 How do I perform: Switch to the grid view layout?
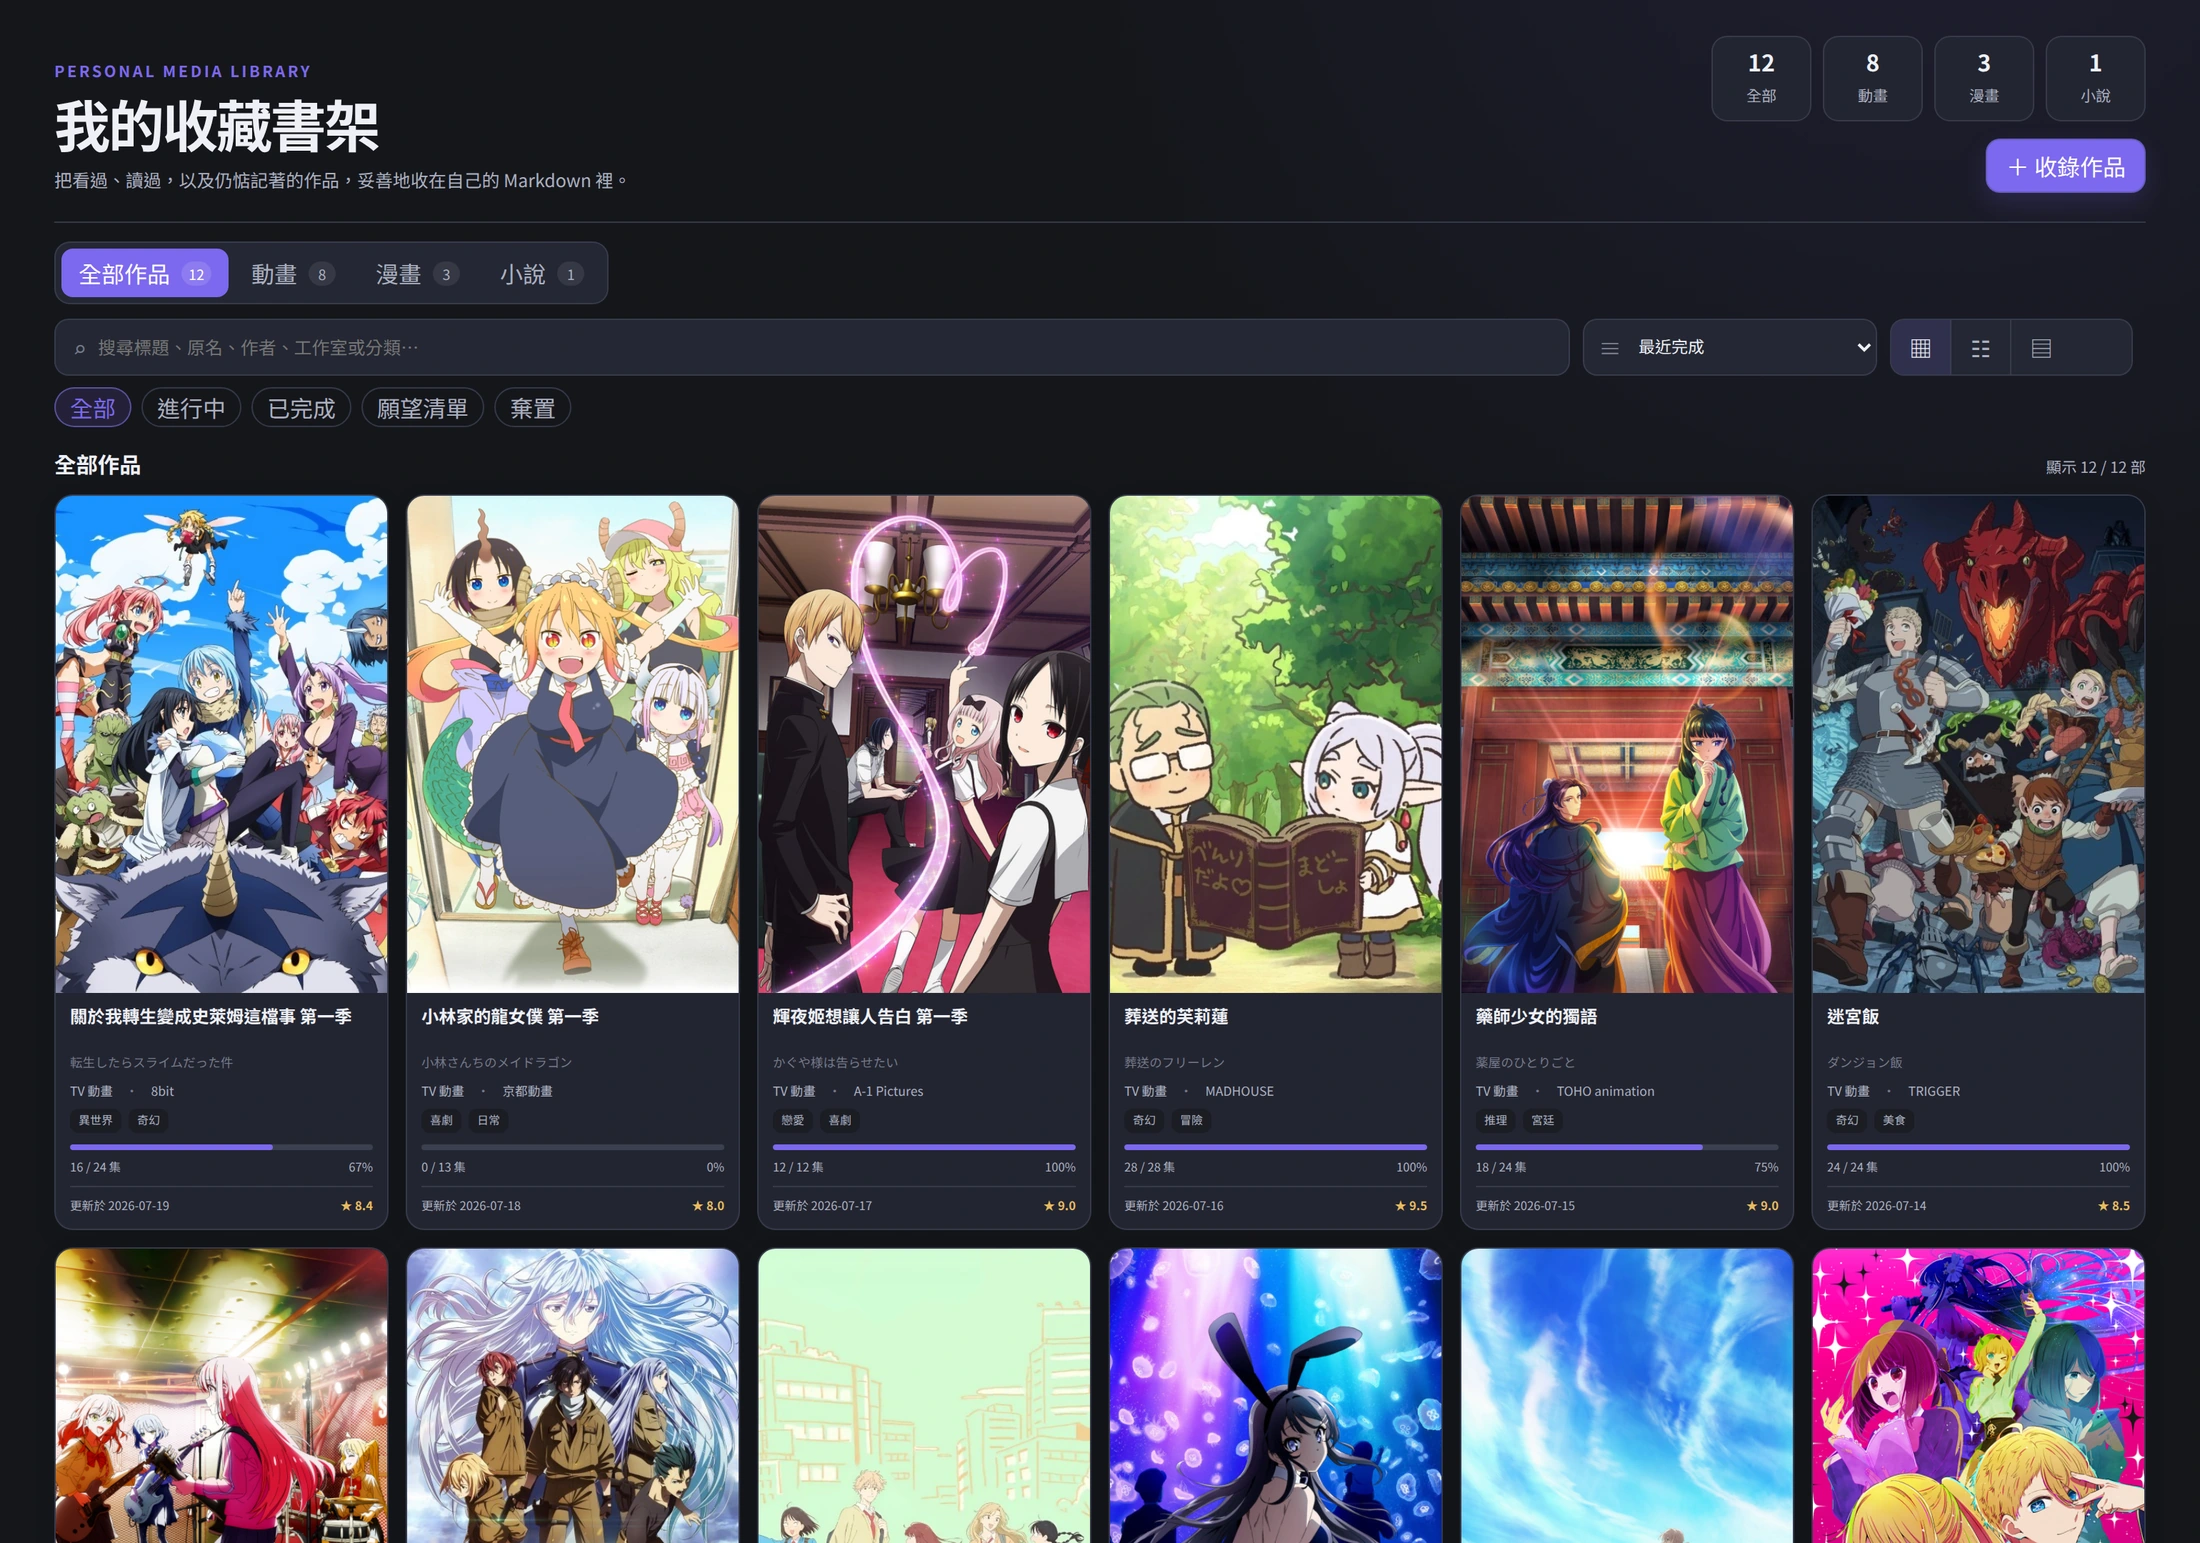pyautogui.click(x=1920, y=348)
